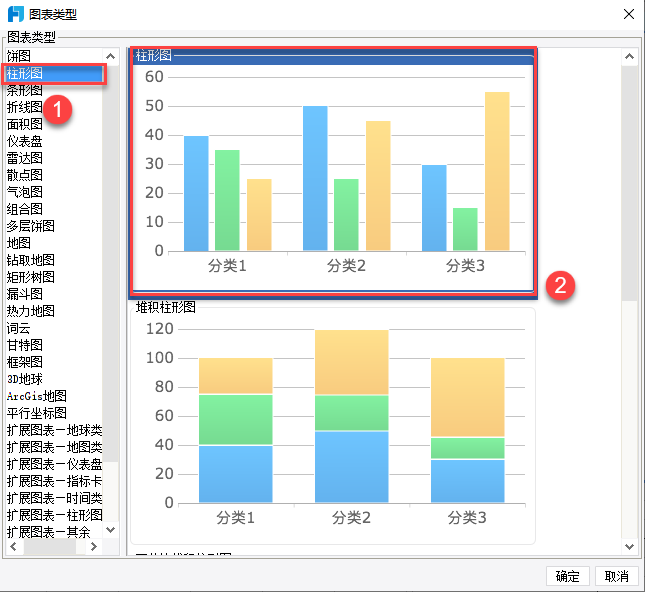Select 框架图 in chart type list

coord(53,362)
